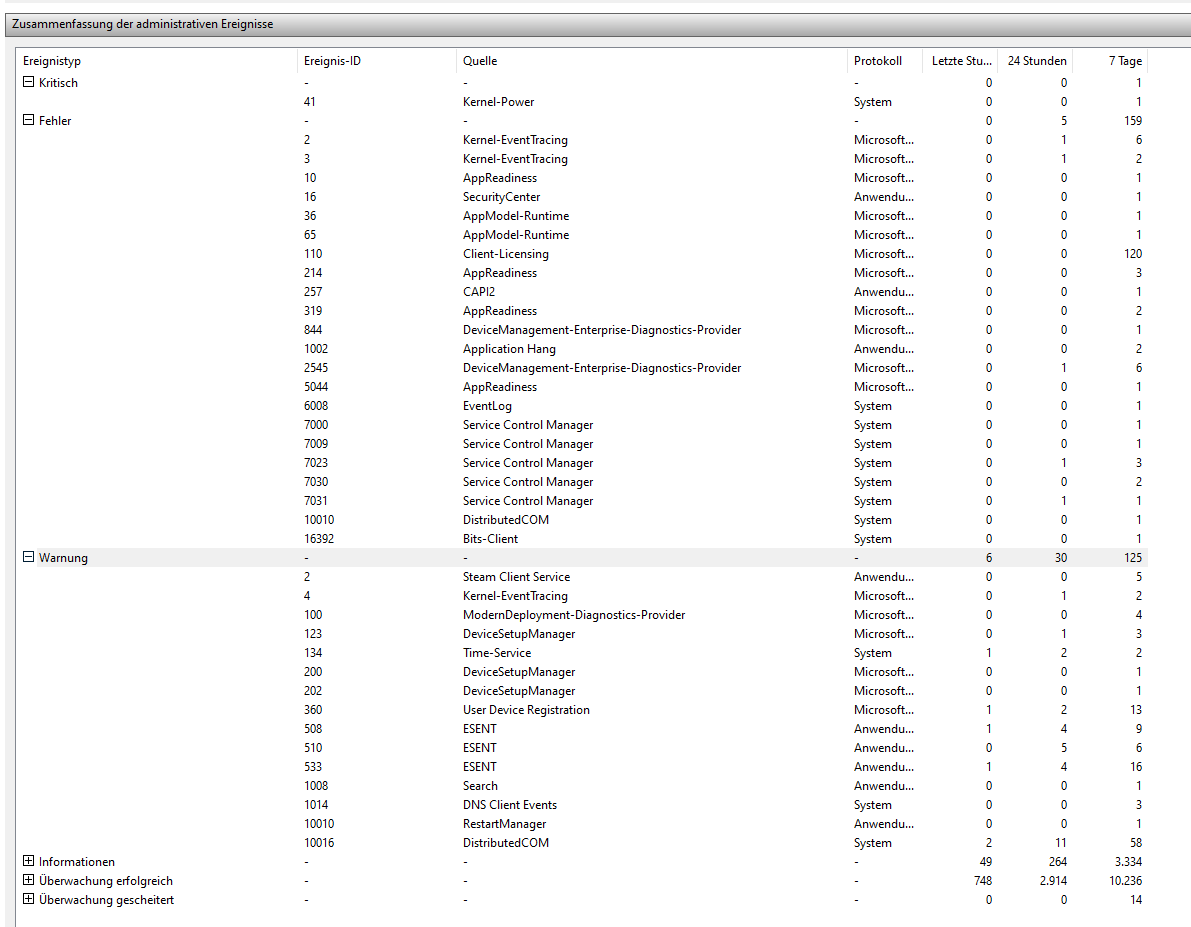Select the ESENT event 508 row

[582, 729]
